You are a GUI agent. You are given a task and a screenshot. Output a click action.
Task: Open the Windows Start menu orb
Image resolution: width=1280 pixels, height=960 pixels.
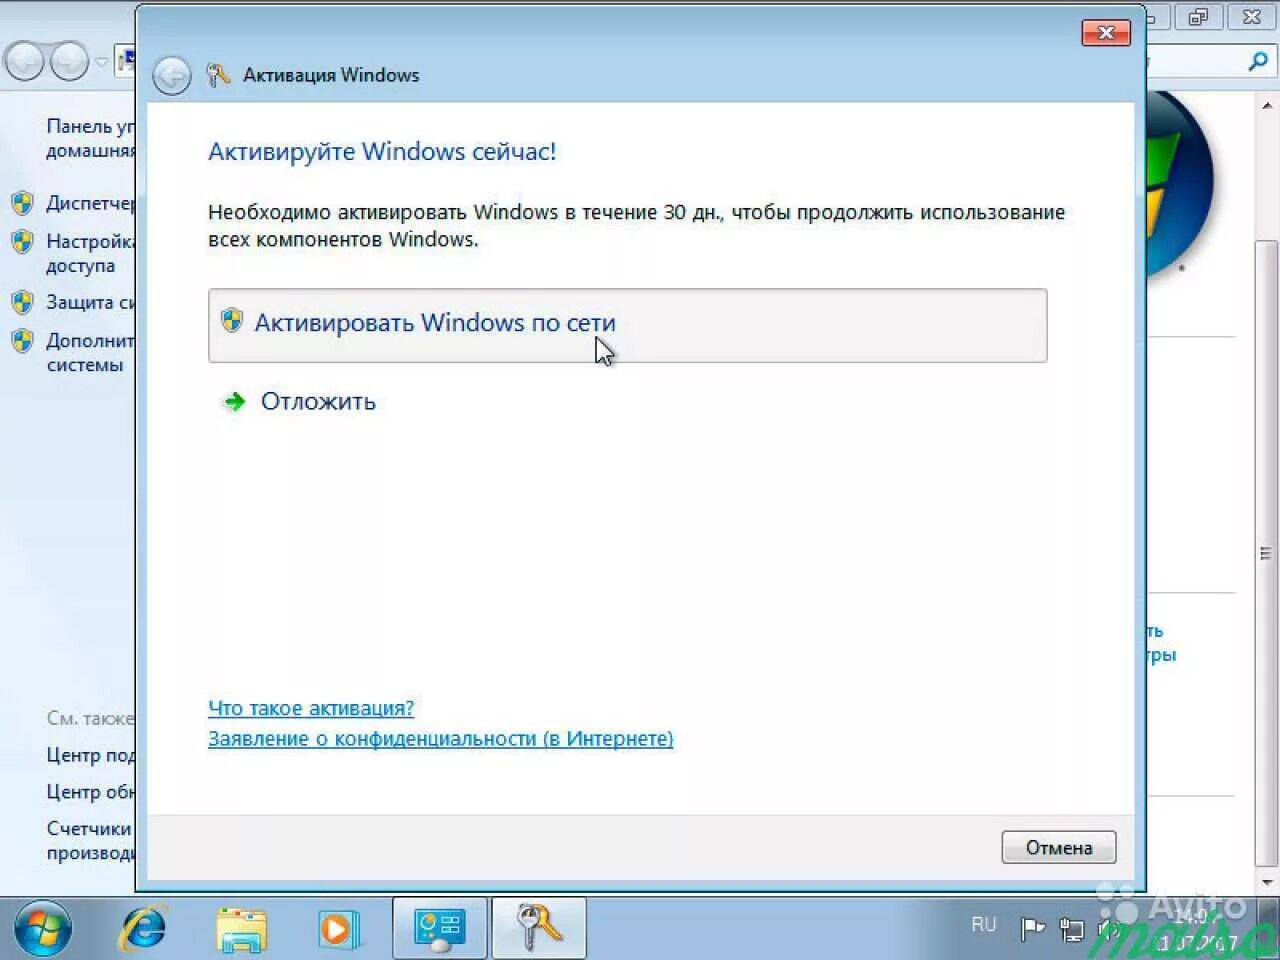point(42,928)
